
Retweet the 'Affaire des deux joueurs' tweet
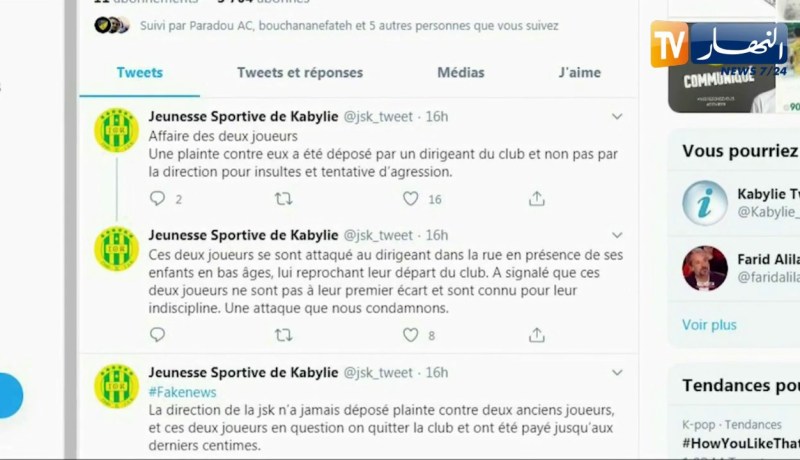point(283,198)
